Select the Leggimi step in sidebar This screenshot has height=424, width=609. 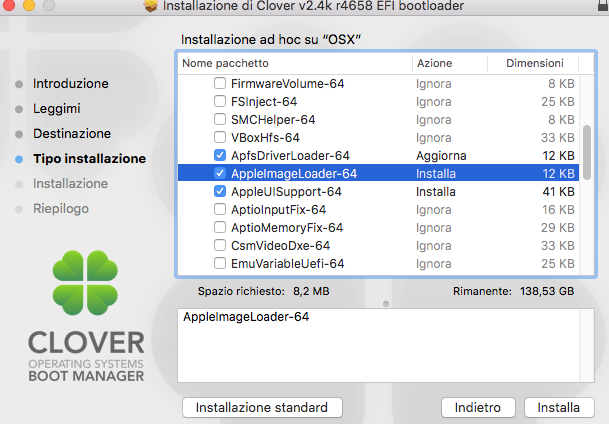57,109
